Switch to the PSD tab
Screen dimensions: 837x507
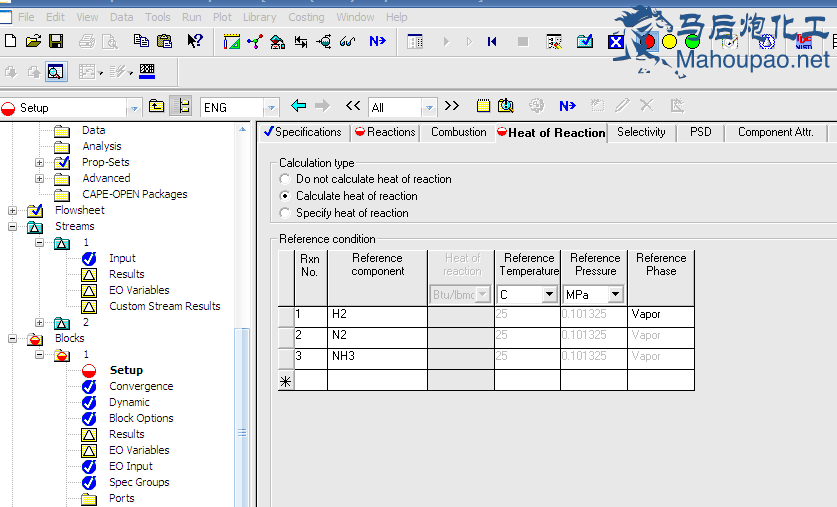tap(700, 132)
